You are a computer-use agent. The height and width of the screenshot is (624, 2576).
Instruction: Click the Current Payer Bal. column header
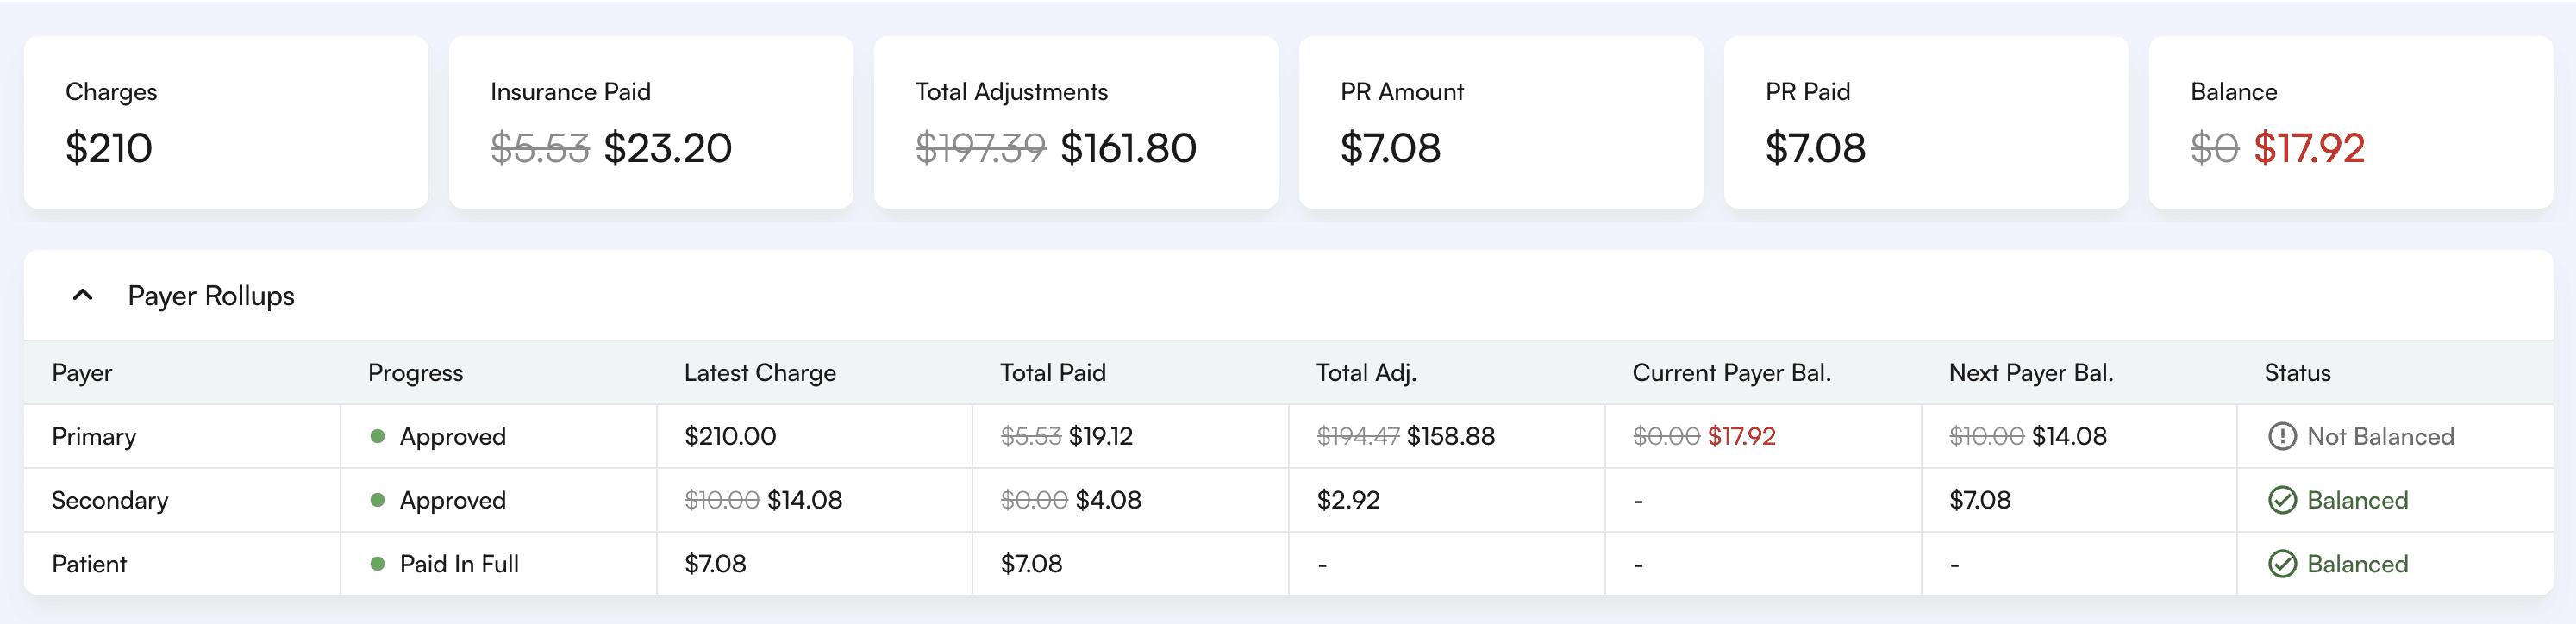click(1731, 373)
